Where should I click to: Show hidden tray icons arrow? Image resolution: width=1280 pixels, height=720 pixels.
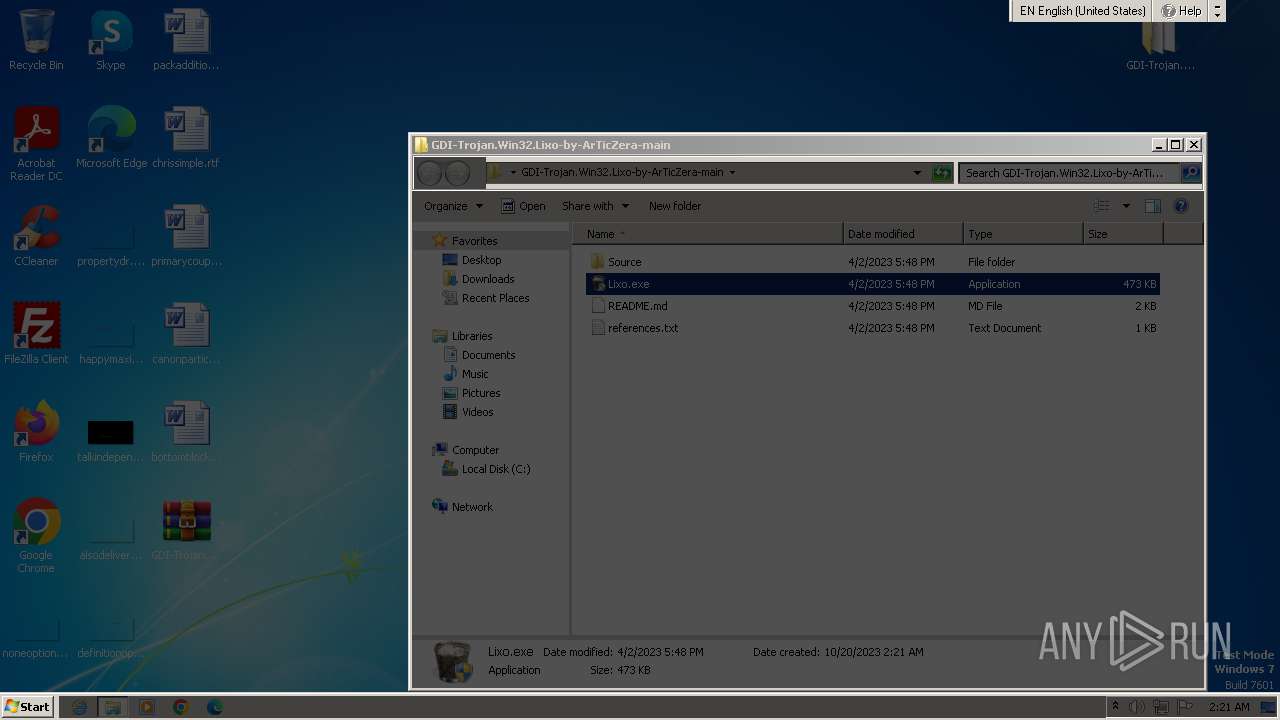click(1115, 707)
